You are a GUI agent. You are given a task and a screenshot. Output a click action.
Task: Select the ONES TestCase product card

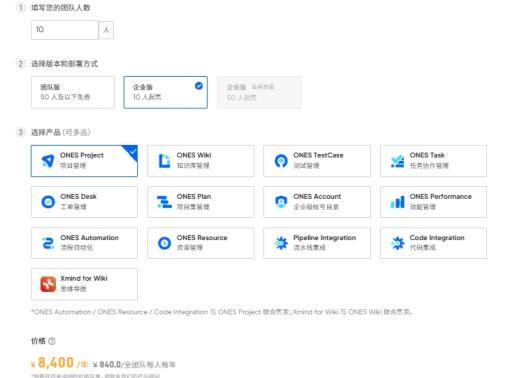point(317,161)
